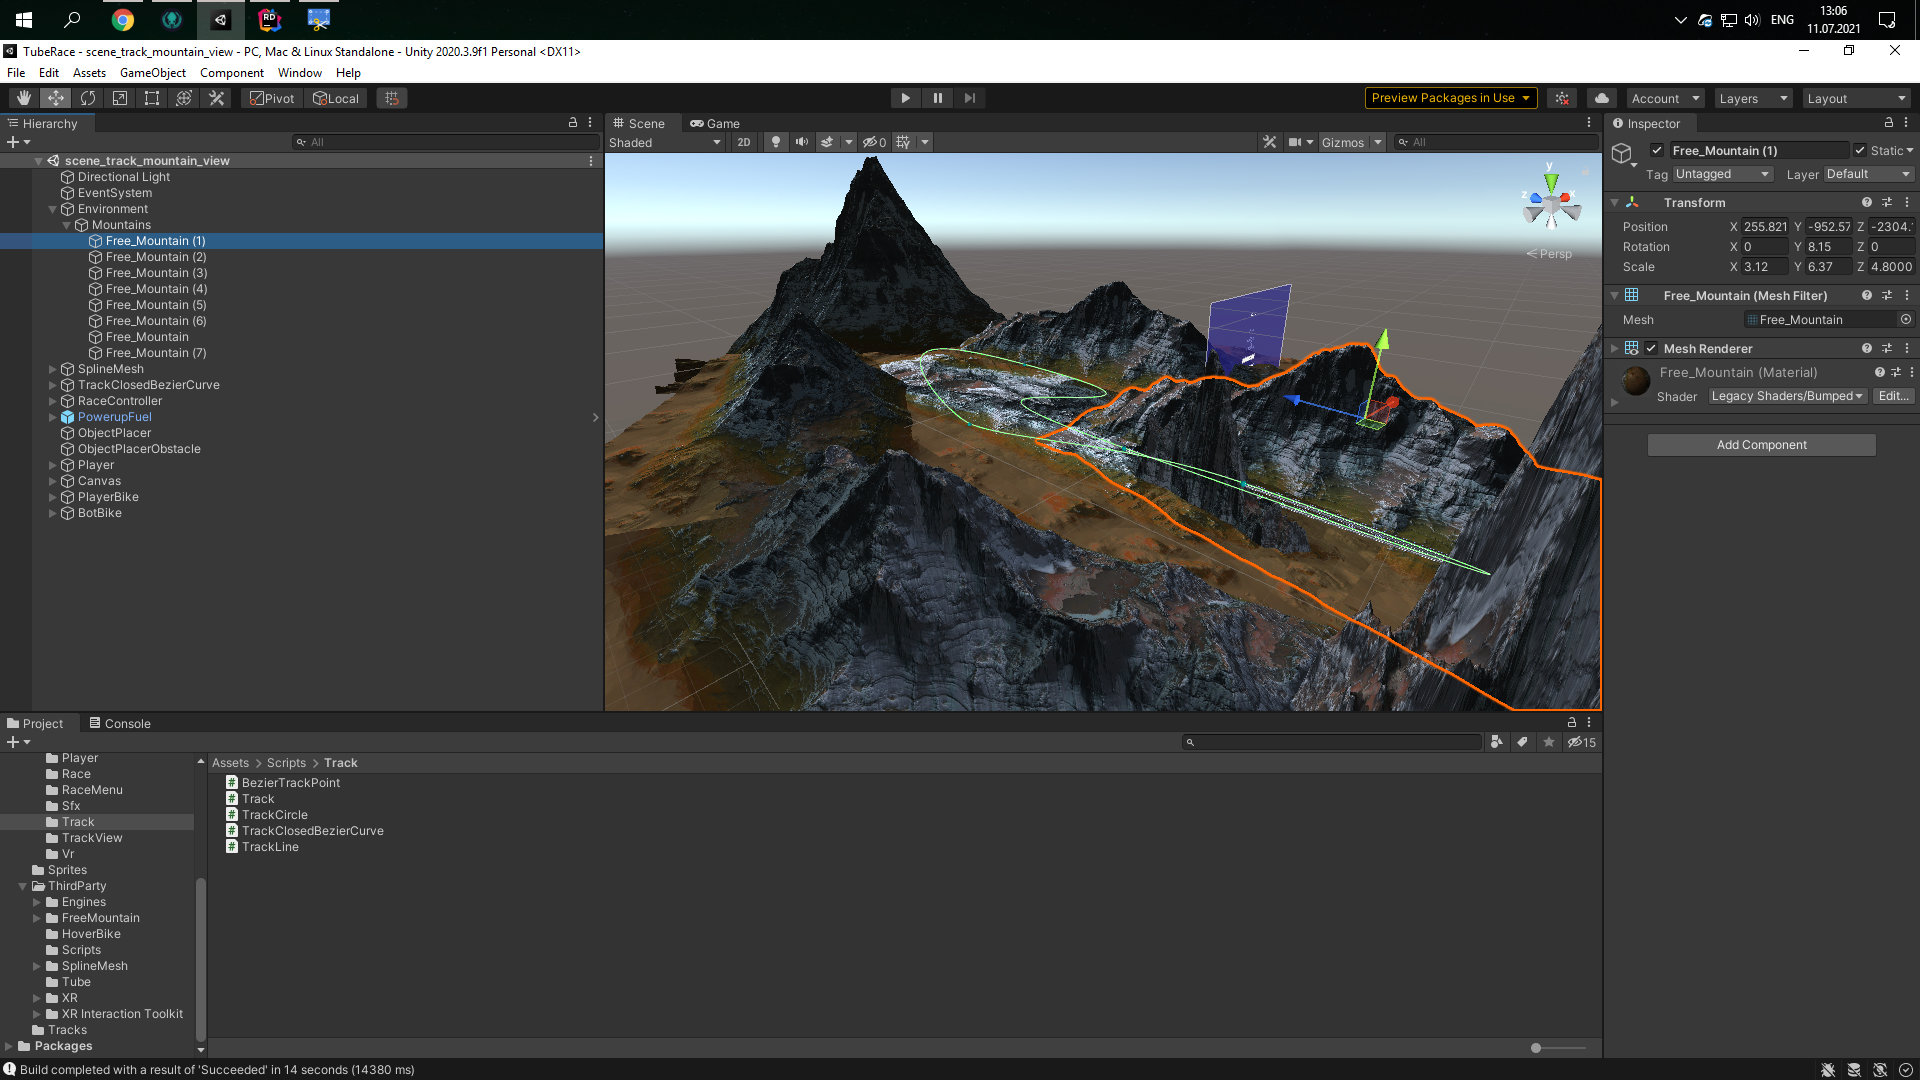Click the Add Component button
The image size is (1920, 1080).
(x=1761, y=445)
